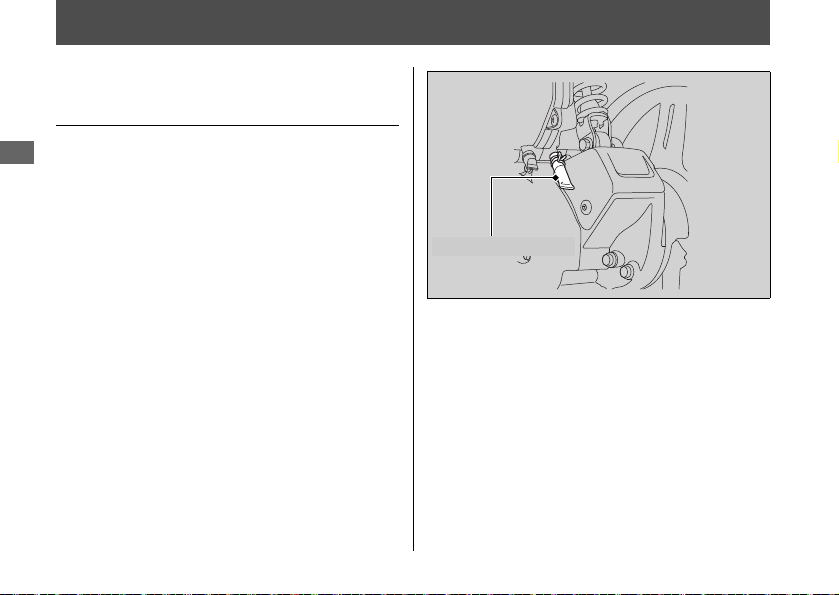
Task: Click the yellow marker on the right edge
Action: click(x=837, y=152)
